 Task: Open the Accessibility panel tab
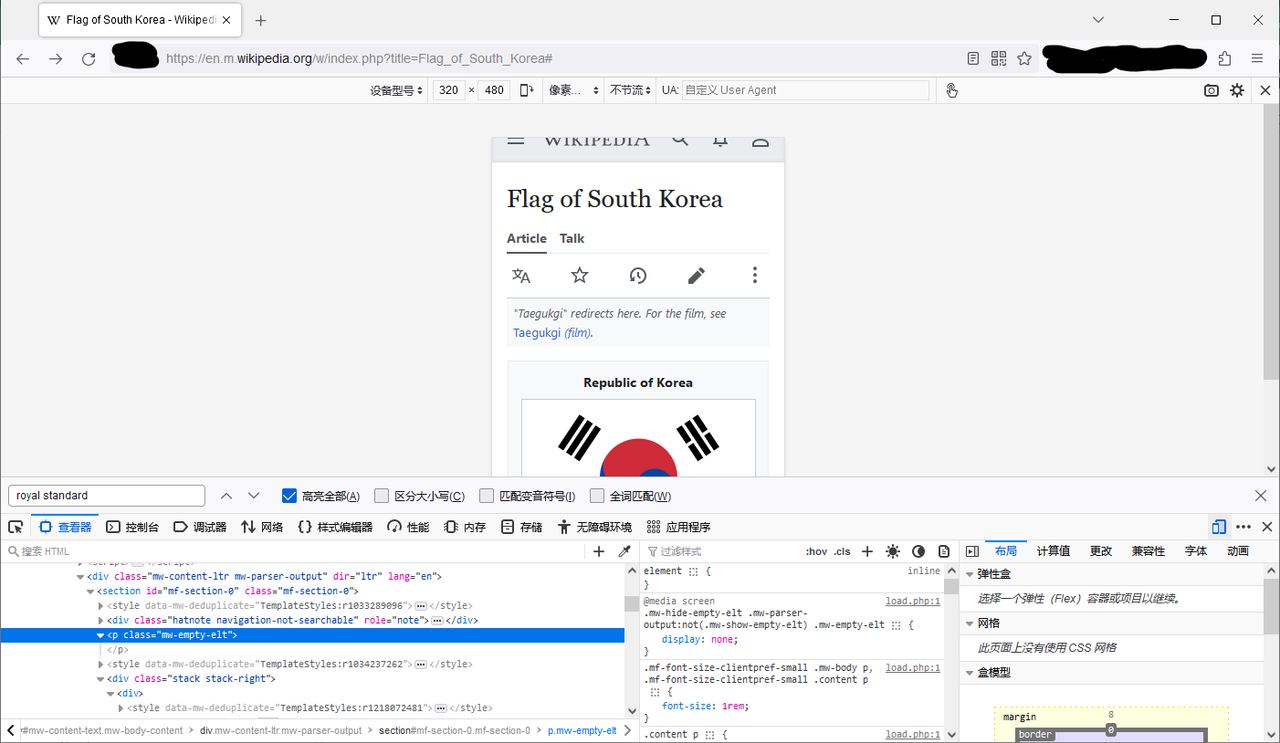click(595, 527)
